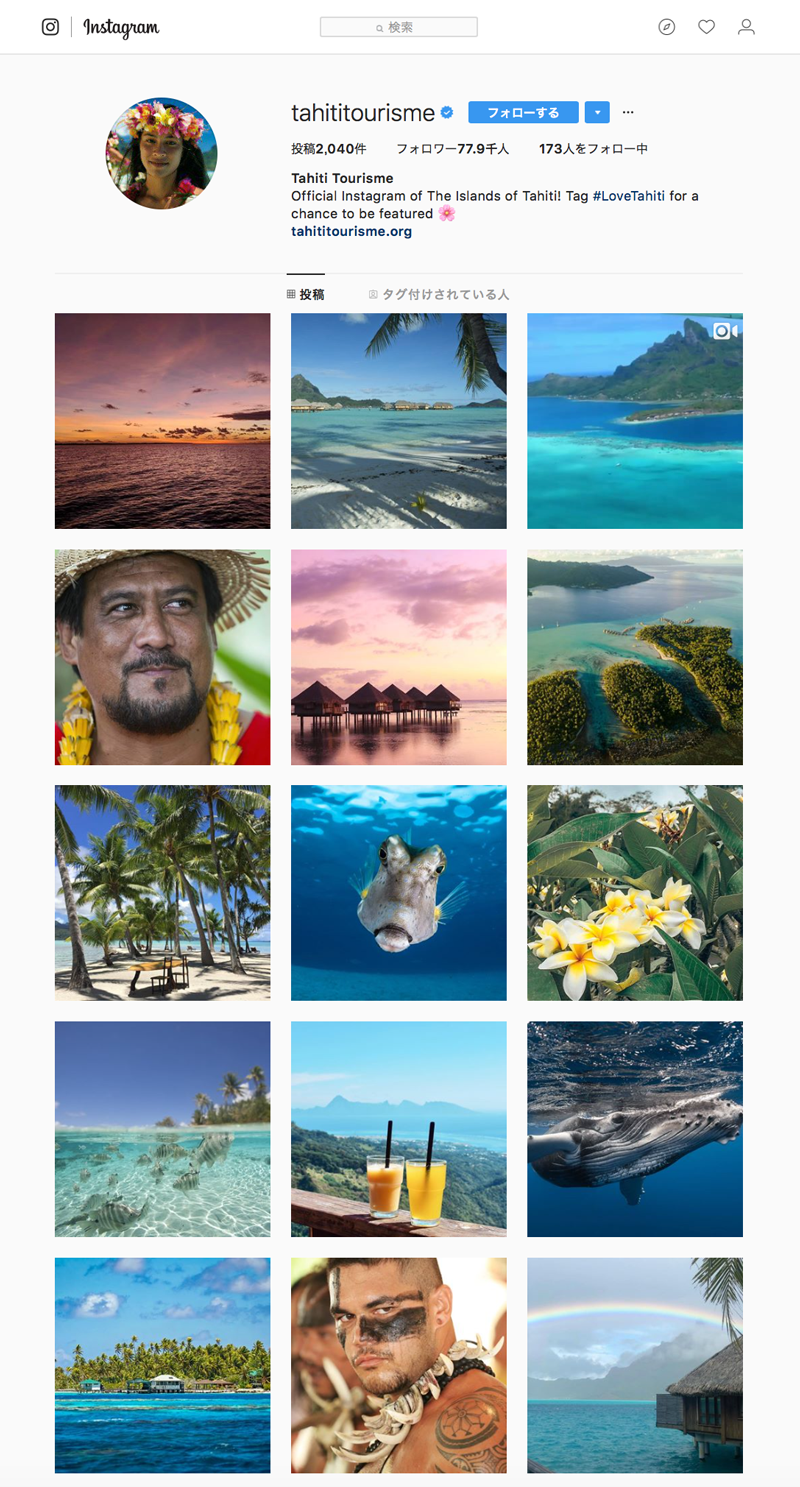Screen dimensions: 800x1487
Task: Open the sunset over ocean post thumbnail
Action: click(x=162, y=421)
